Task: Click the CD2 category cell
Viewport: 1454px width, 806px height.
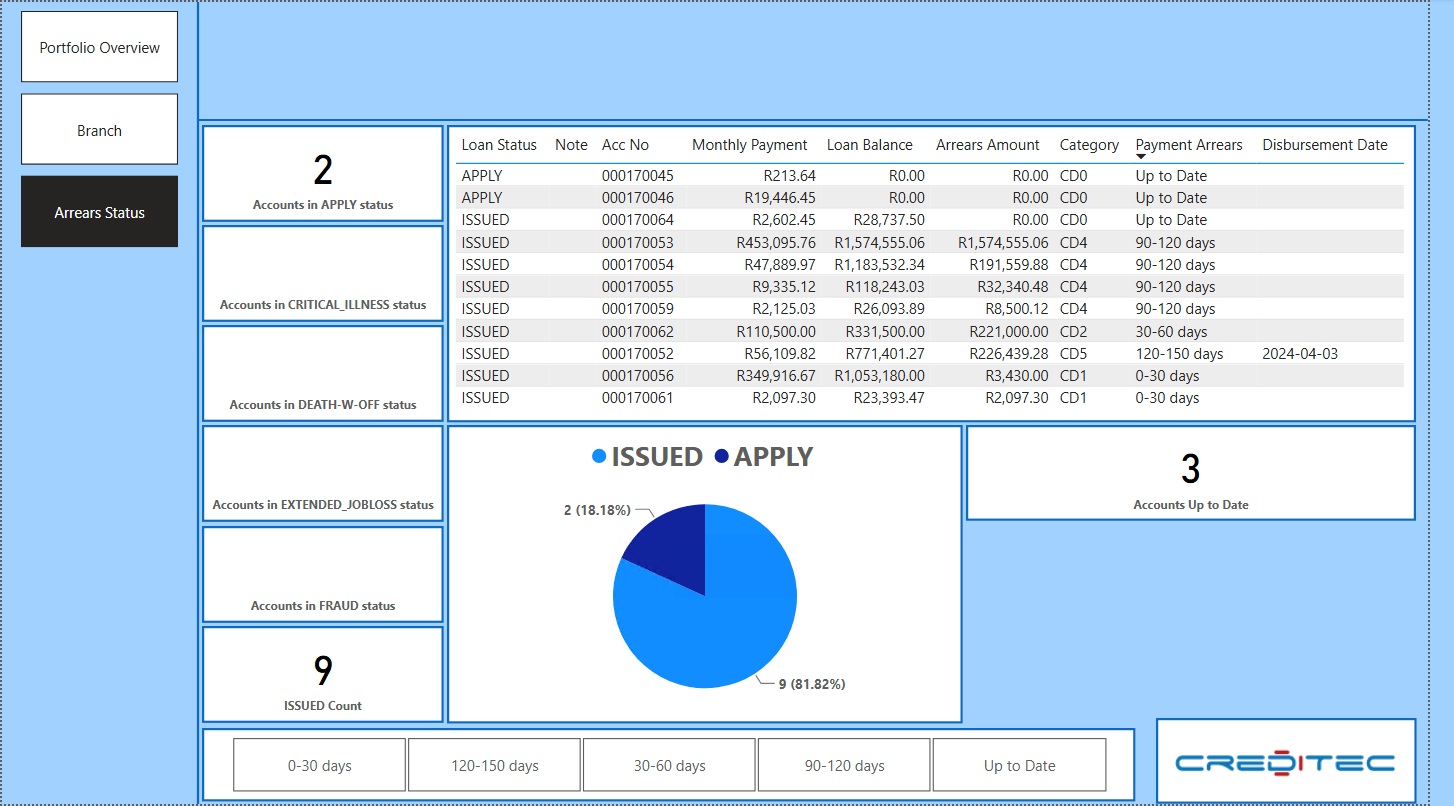Action: pos(1073,331)
